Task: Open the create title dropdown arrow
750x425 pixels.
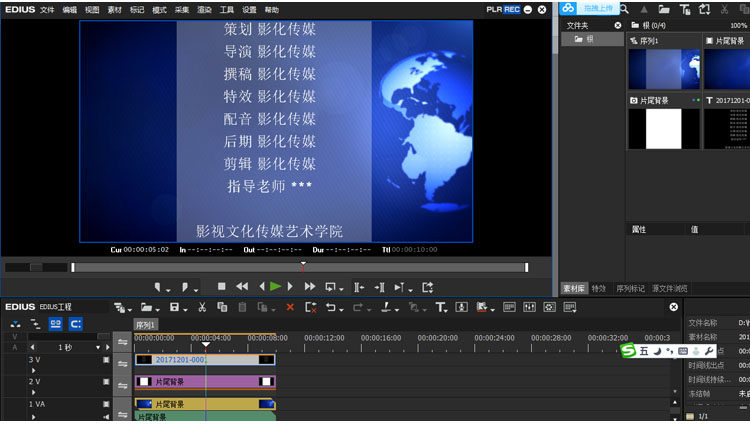Action: [446, 310]
